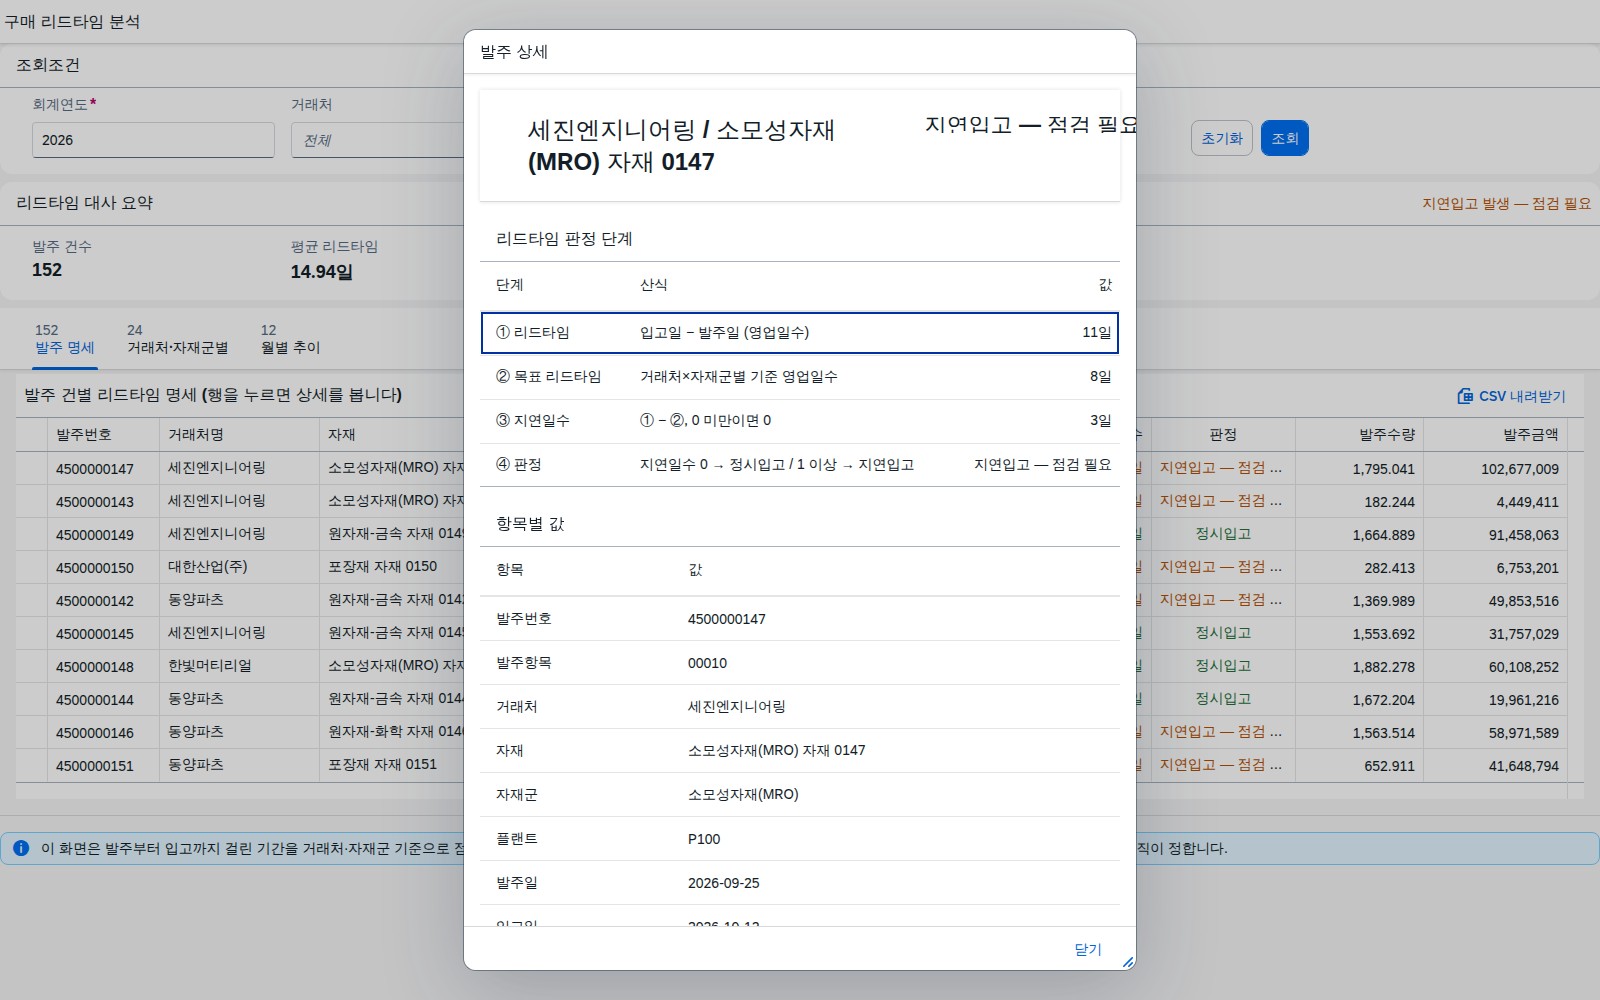This screenshot has height=1000, width=1600.
Task: Open the 발주 명세 tab
Action: coord(65,339)
